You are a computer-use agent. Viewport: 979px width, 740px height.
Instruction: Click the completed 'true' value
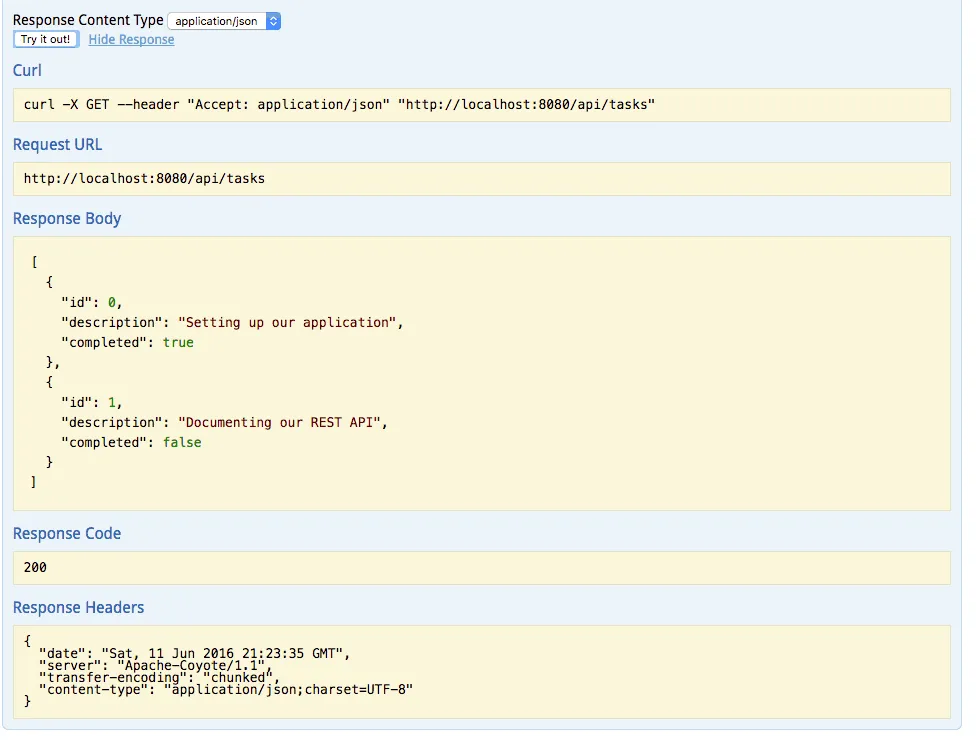pyautogui.click(x=178, y=342)
